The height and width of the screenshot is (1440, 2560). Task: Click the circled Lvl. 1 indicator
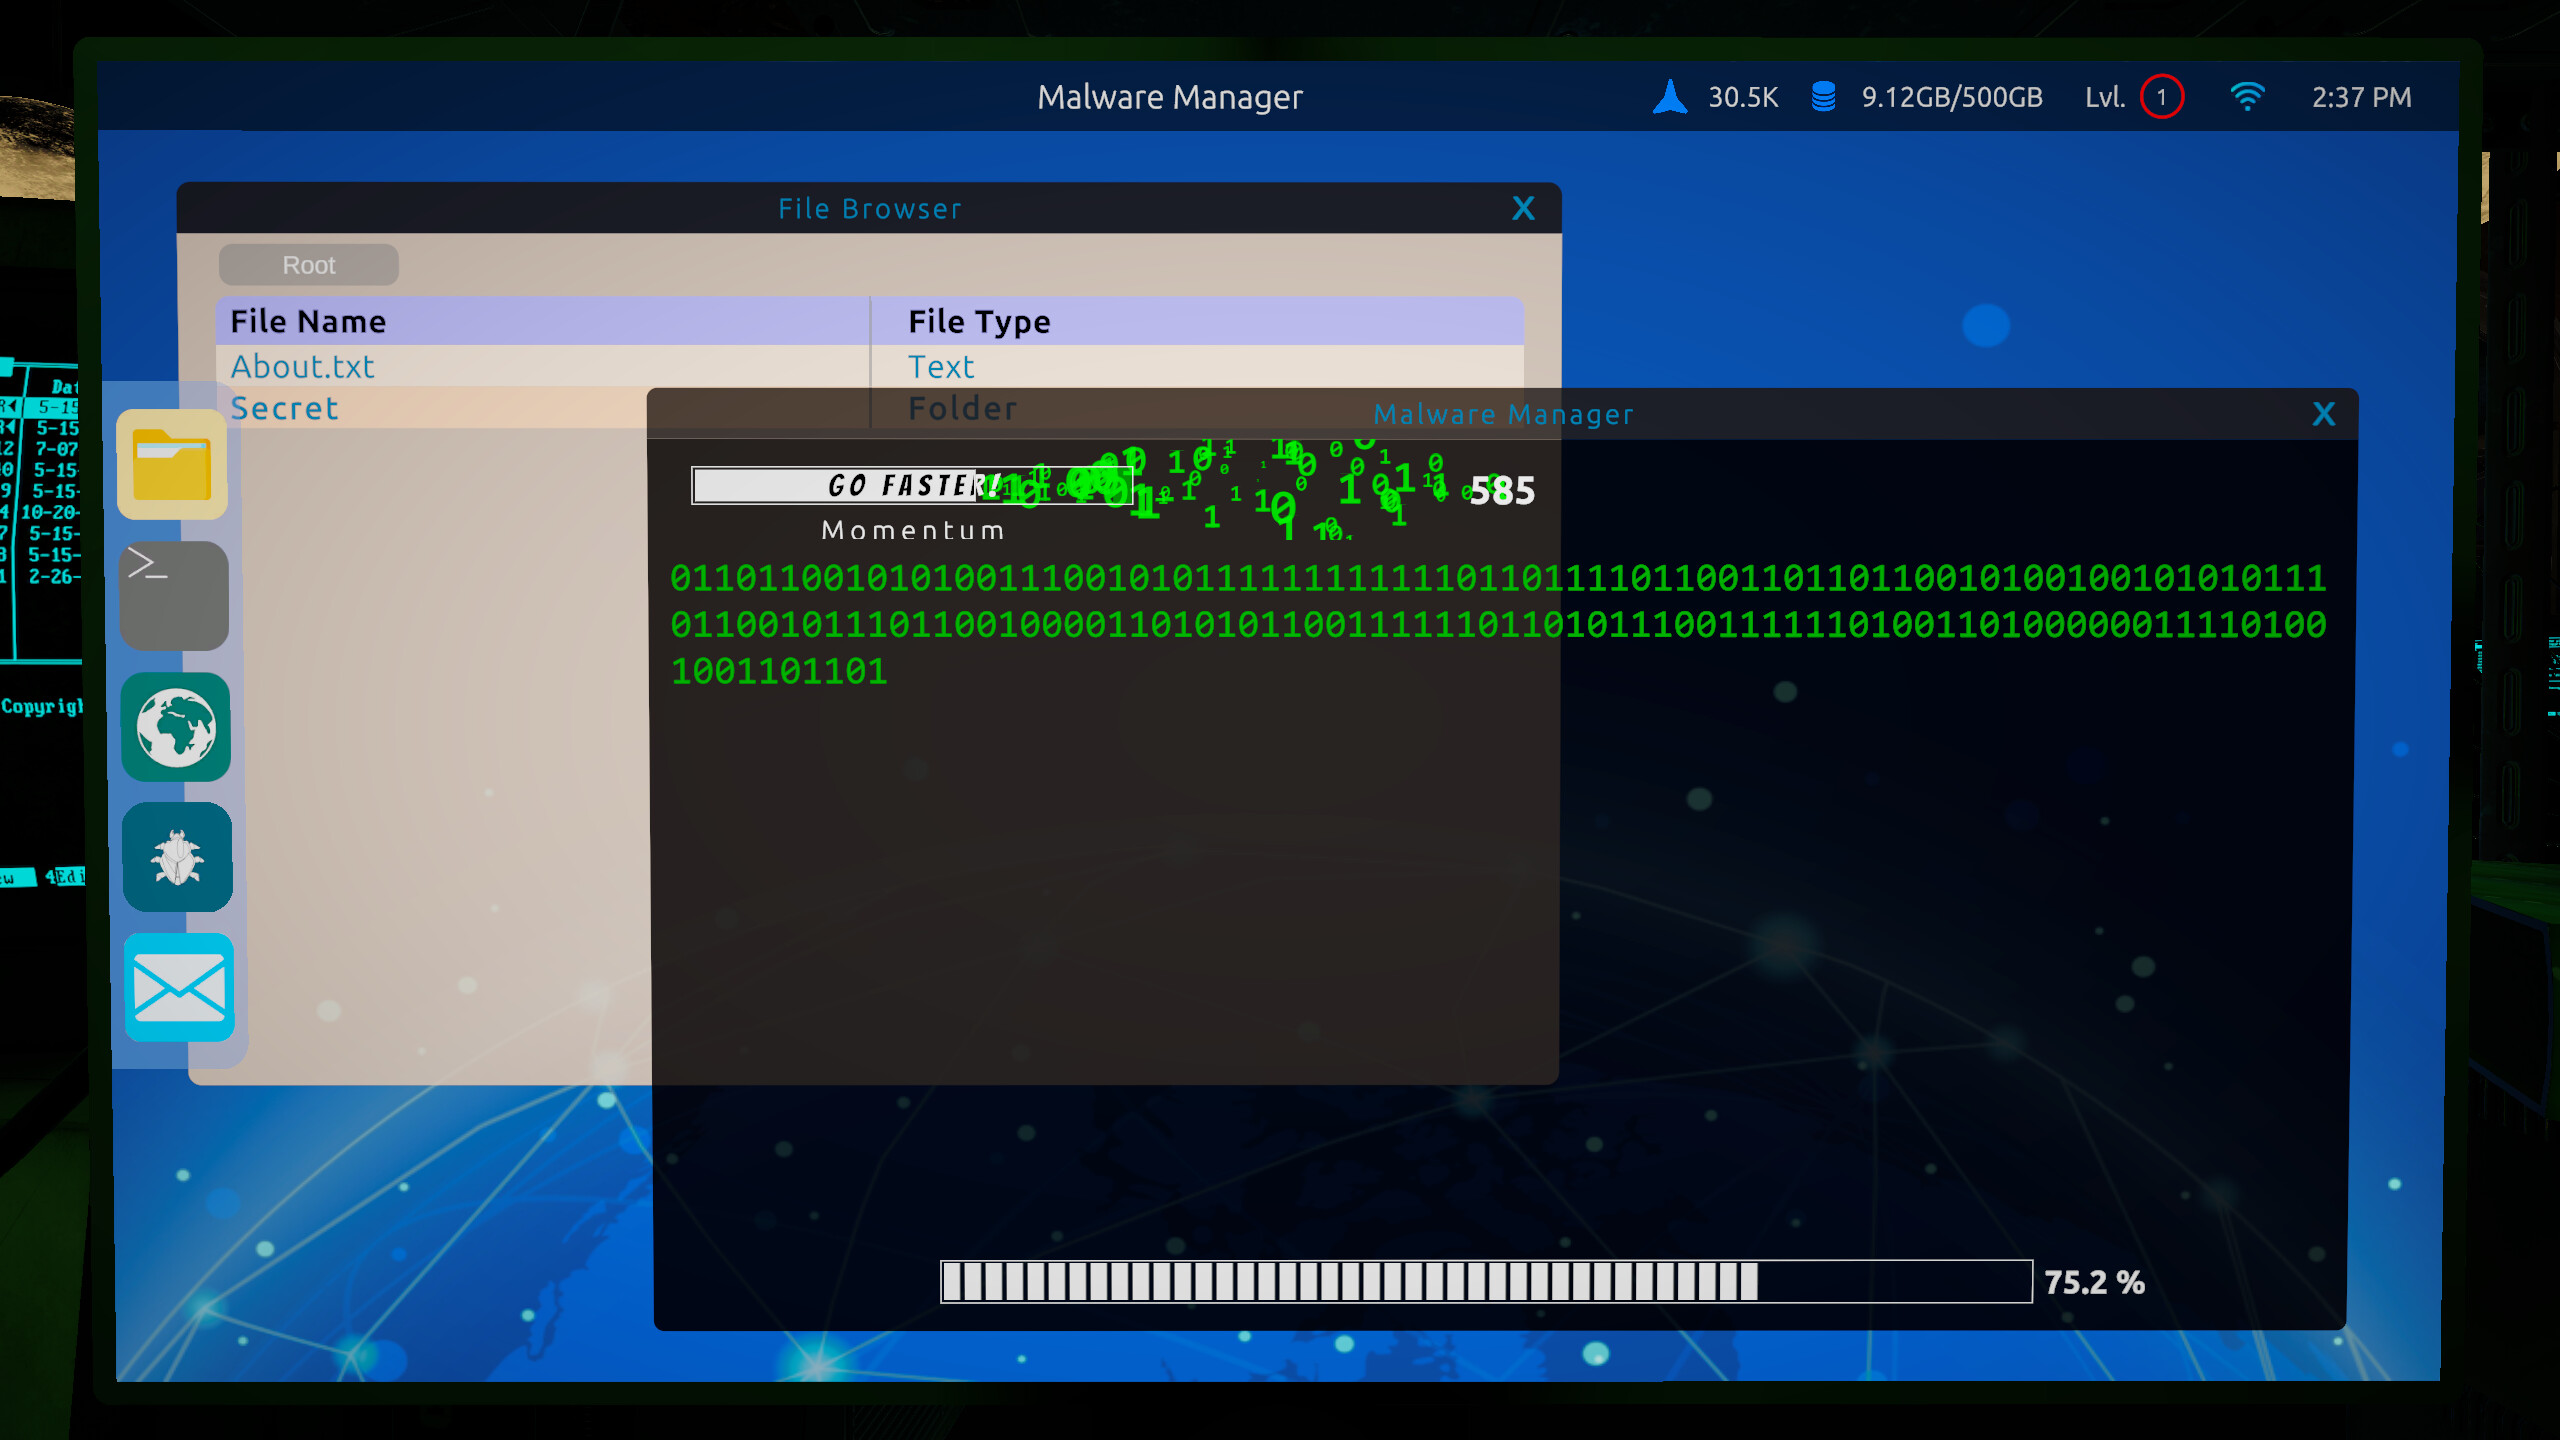[x=2162, y=96]
